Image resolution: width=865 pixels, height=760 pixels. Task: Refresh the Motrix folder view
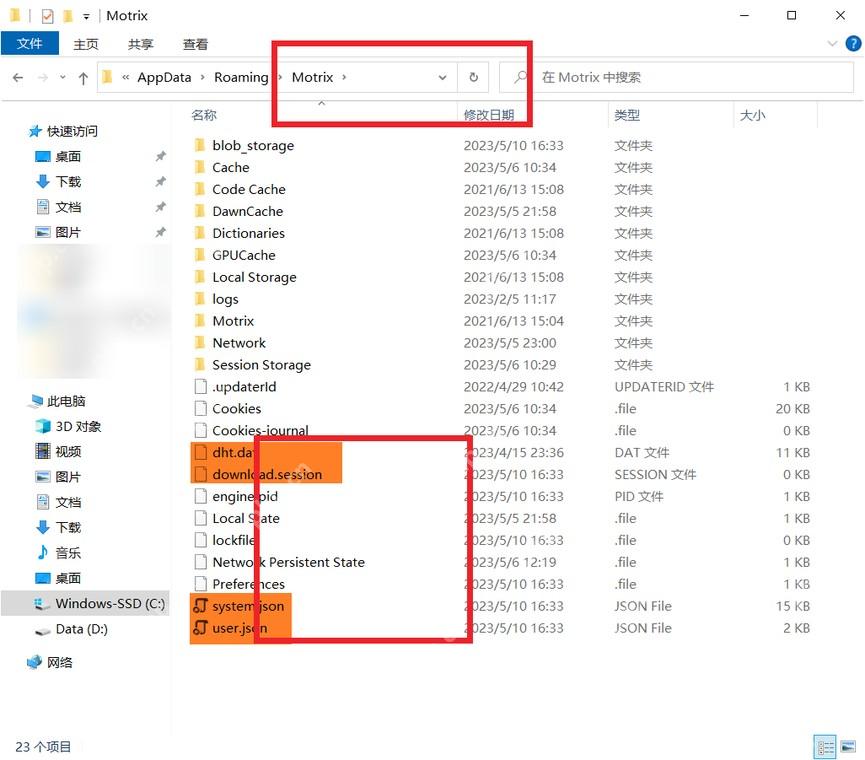pyautogui.click(x=473, y=77)
